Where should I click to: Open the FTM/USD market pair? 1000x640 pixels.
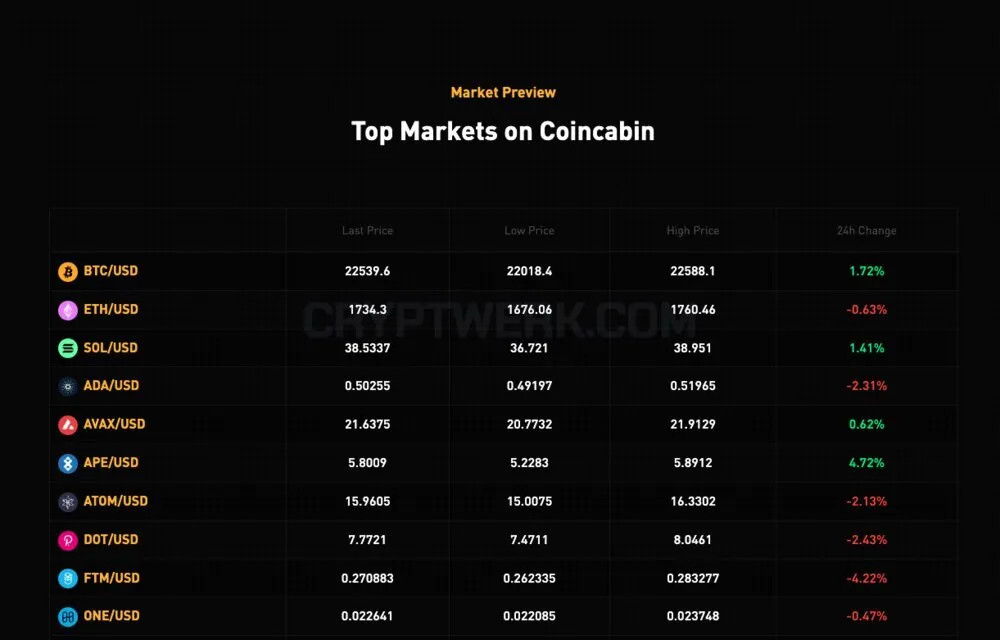tap(112, 578)
